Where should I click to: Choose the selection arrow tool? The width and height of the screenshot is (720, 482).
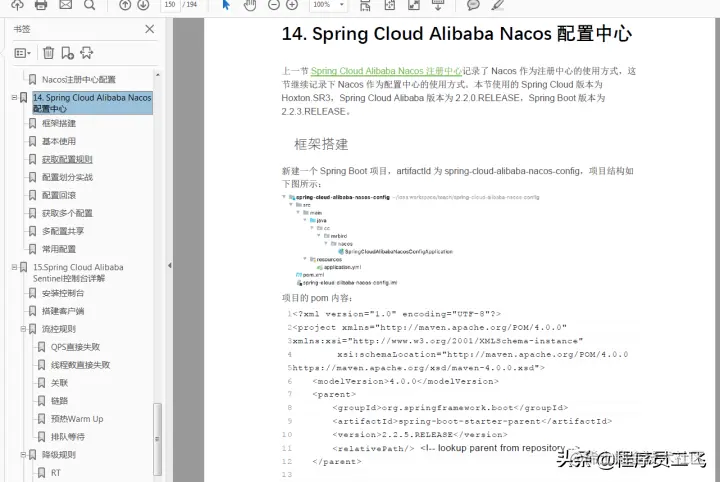point(226,5)
